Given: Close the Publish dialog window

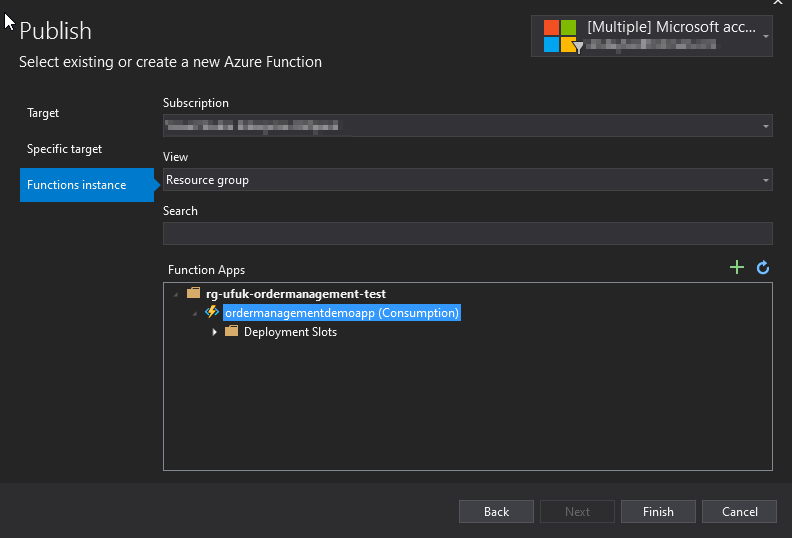Looking at the screenshot, I should click(x=778, y=2).
